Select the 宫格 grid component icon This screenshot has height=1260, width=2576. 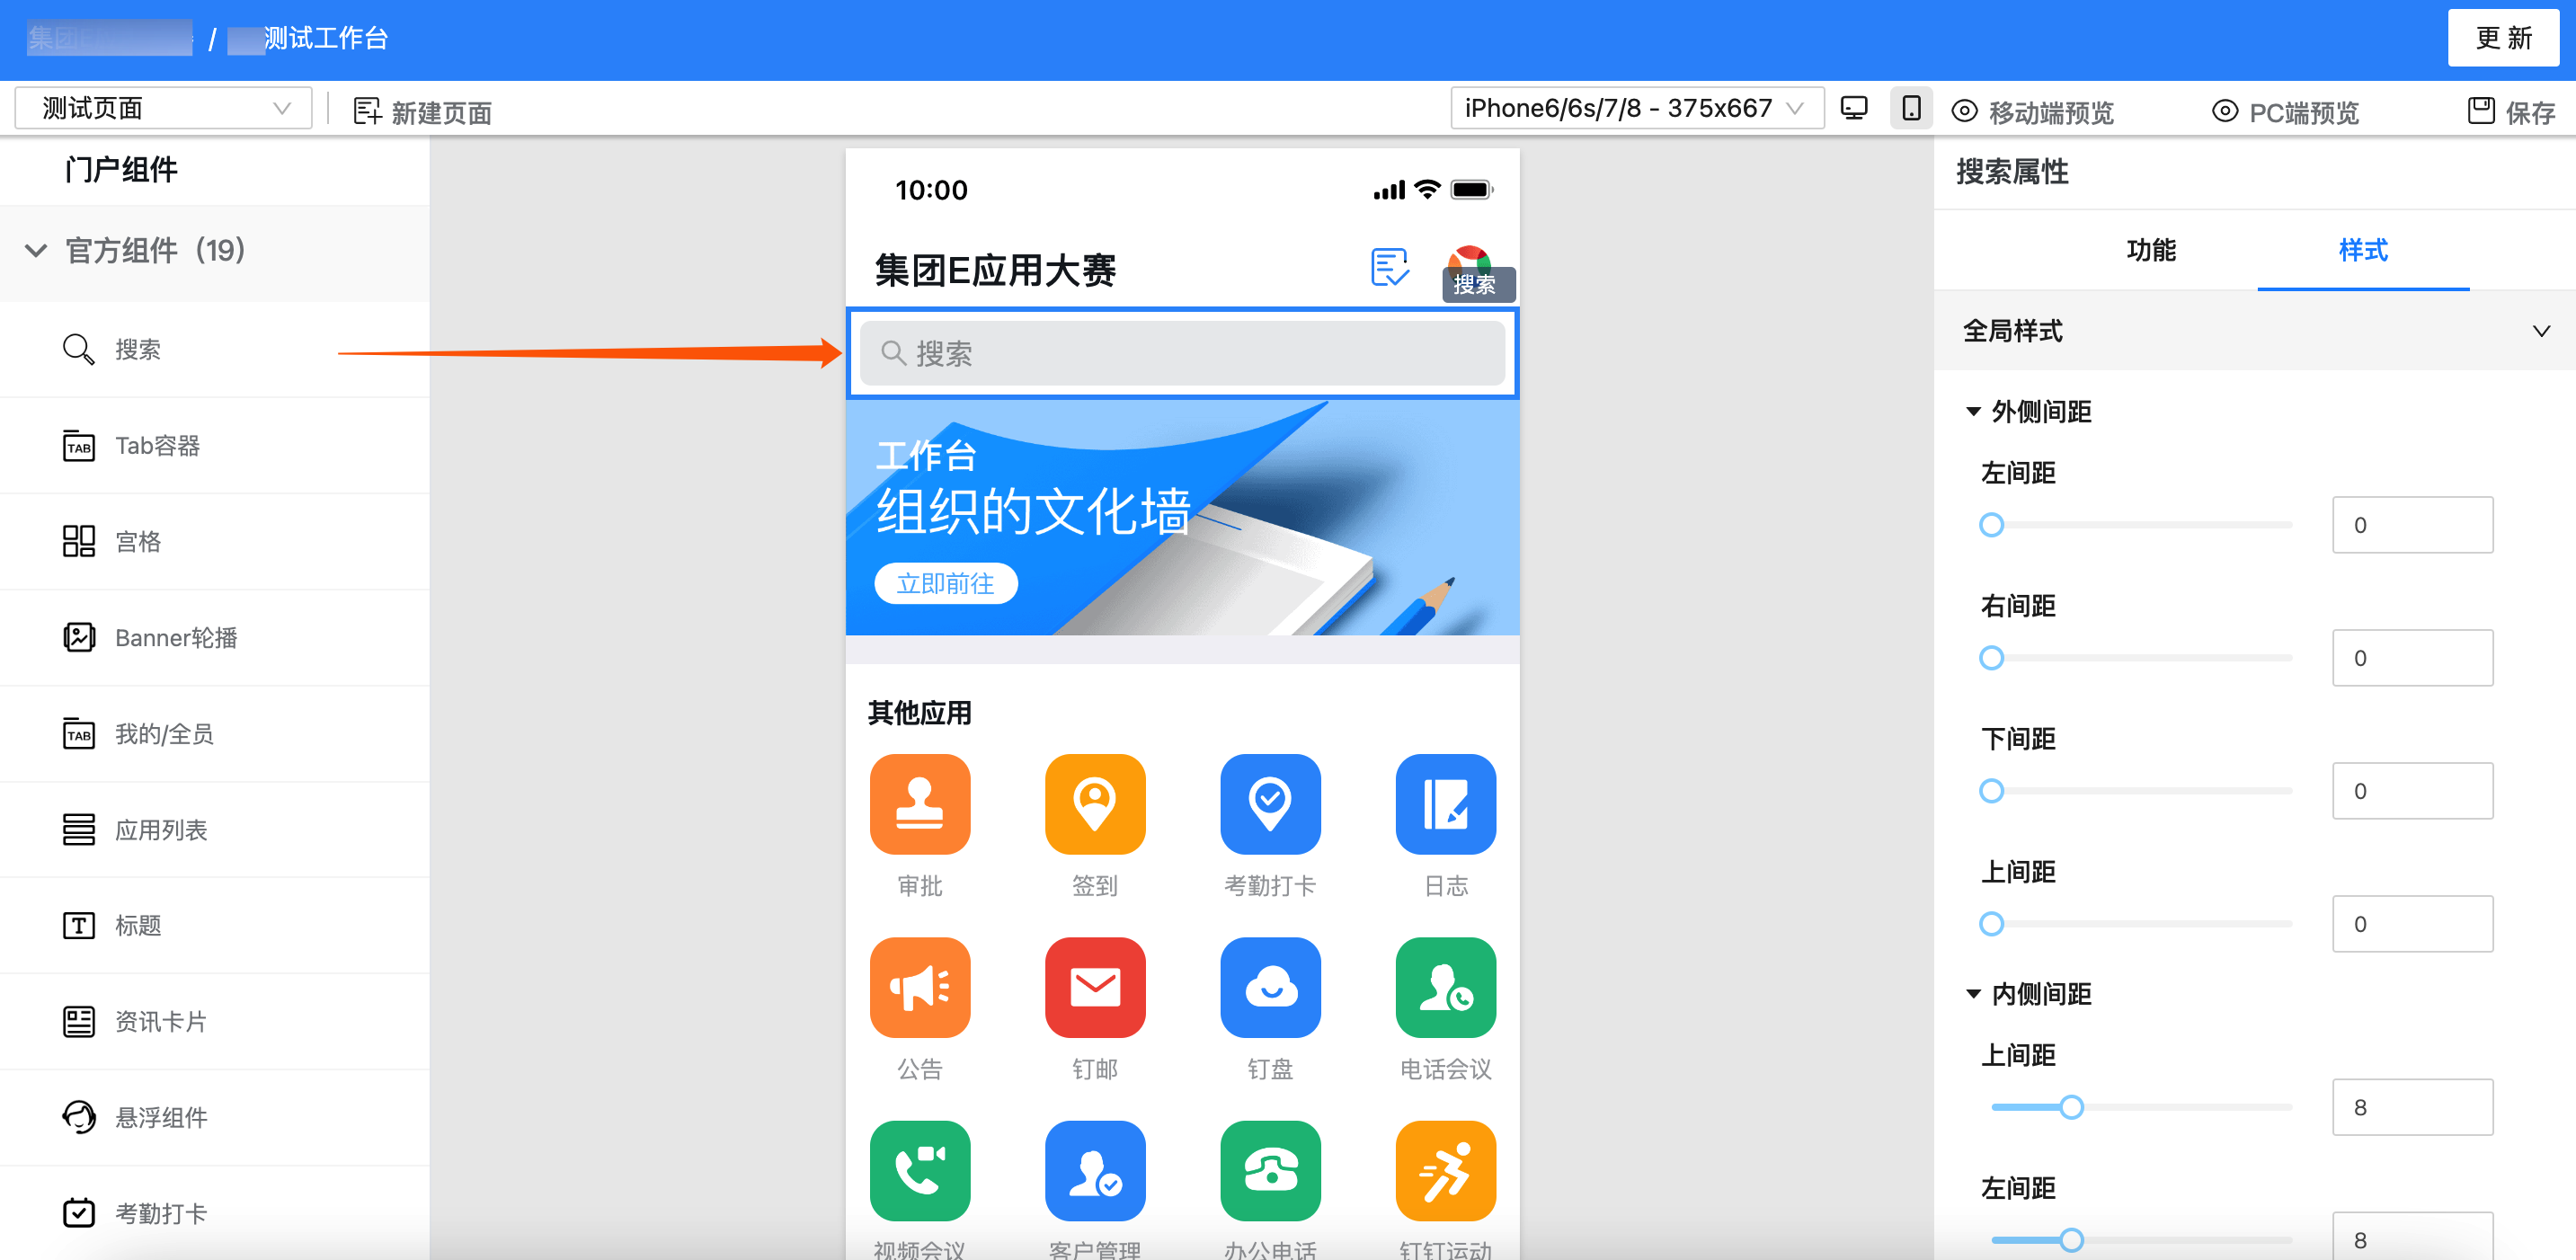click(x=78, y=542)
